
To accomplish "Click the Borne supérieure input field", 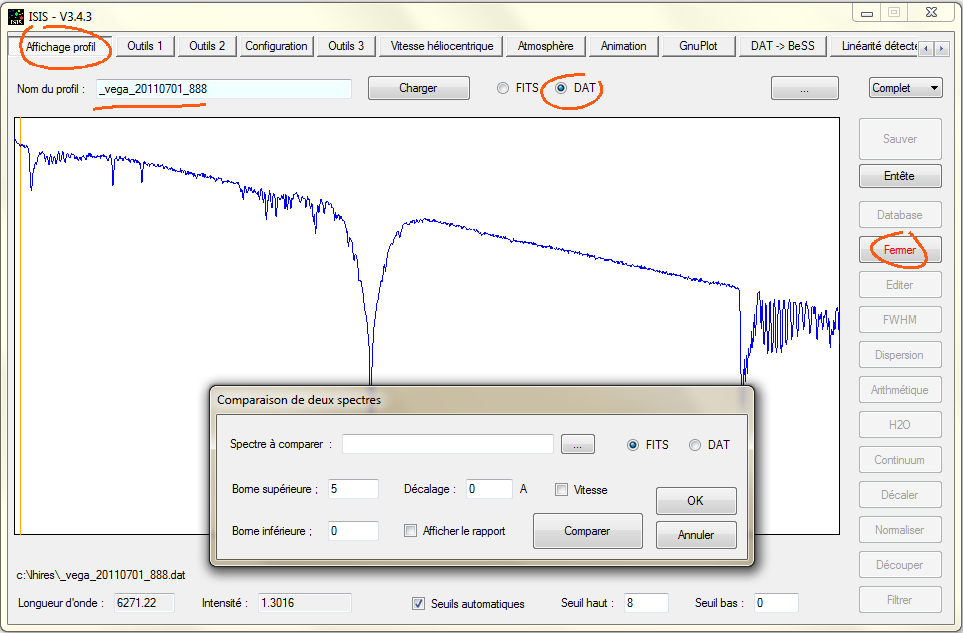I will point(353,489).
